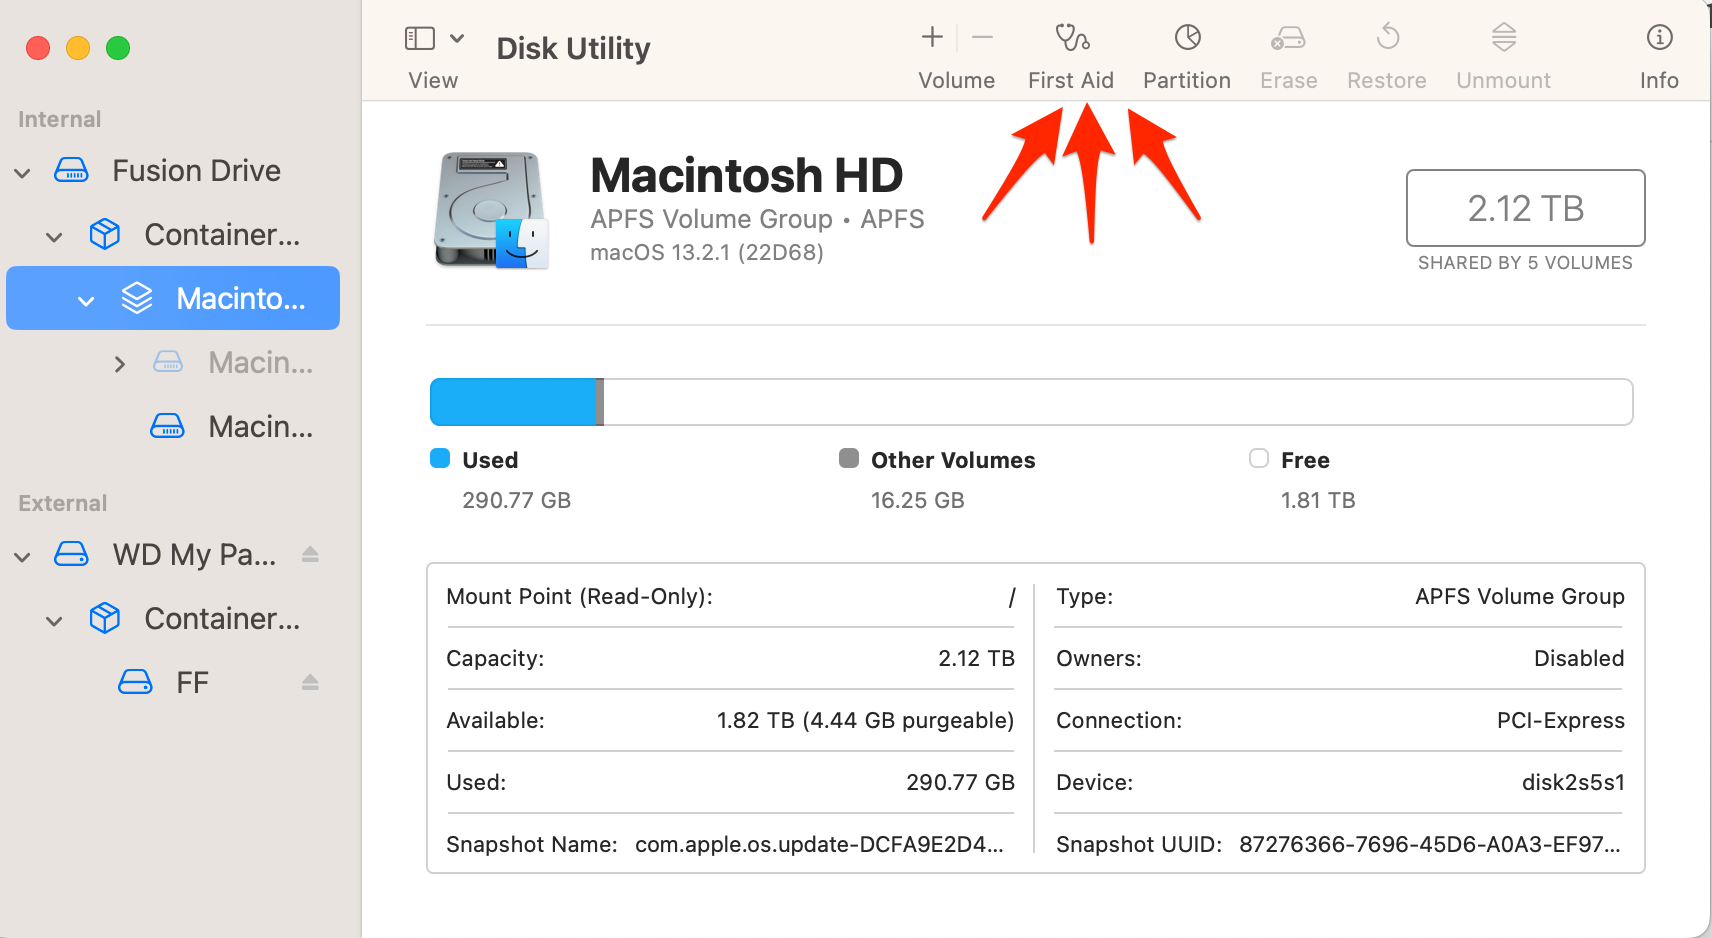Select the FF volume in sidebar

[191, 683]
